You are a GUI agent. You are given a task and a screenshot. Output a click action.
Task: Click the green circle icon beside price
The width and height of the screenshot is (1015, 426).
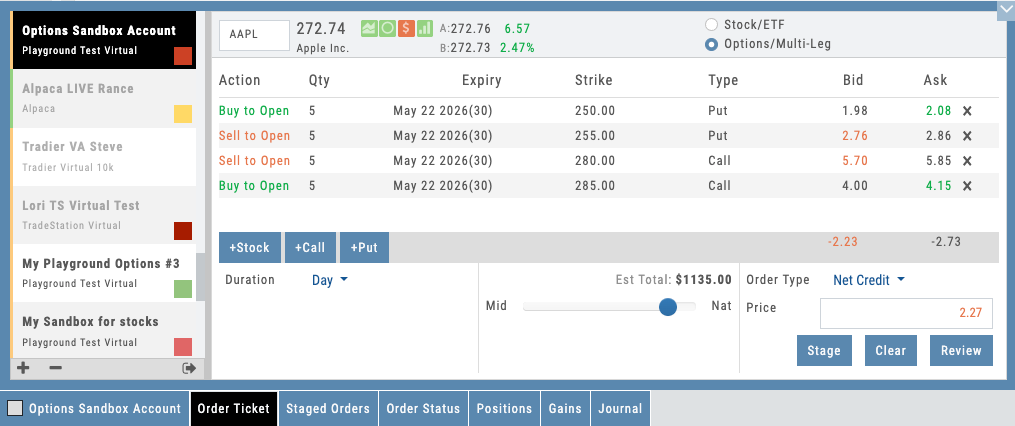pos(387,29)
